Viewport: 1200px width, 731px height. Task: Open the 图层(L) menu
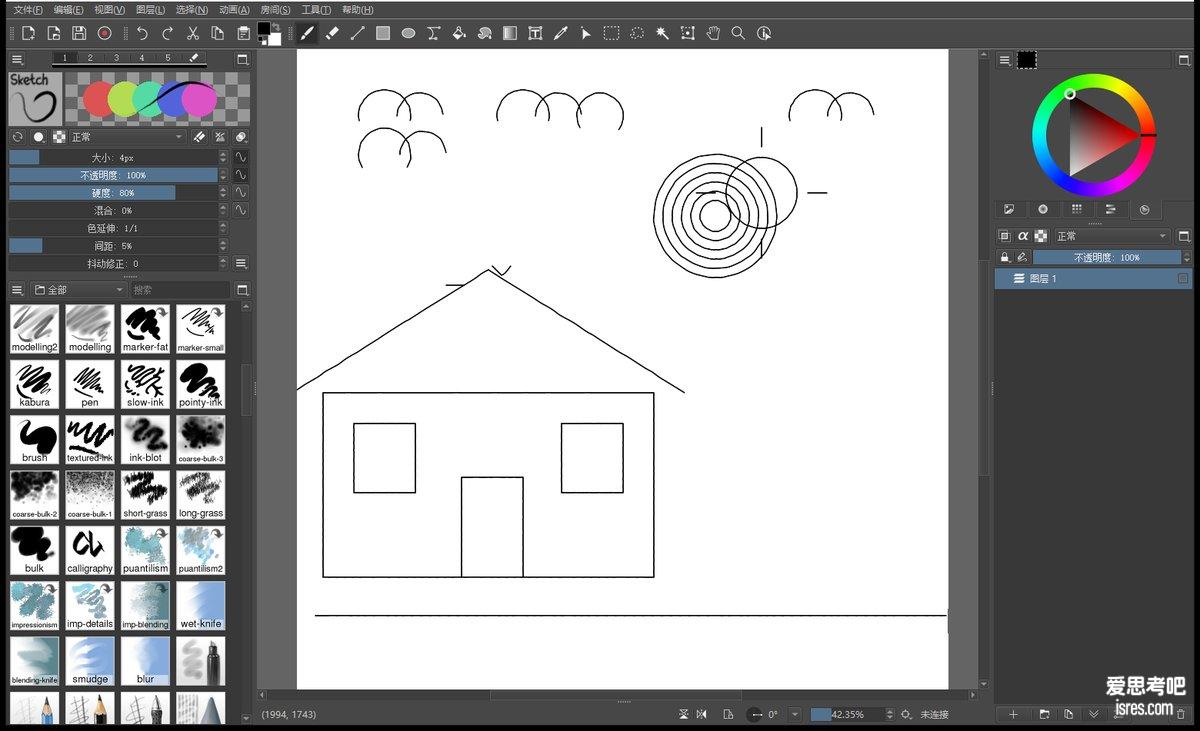point(151,9)
